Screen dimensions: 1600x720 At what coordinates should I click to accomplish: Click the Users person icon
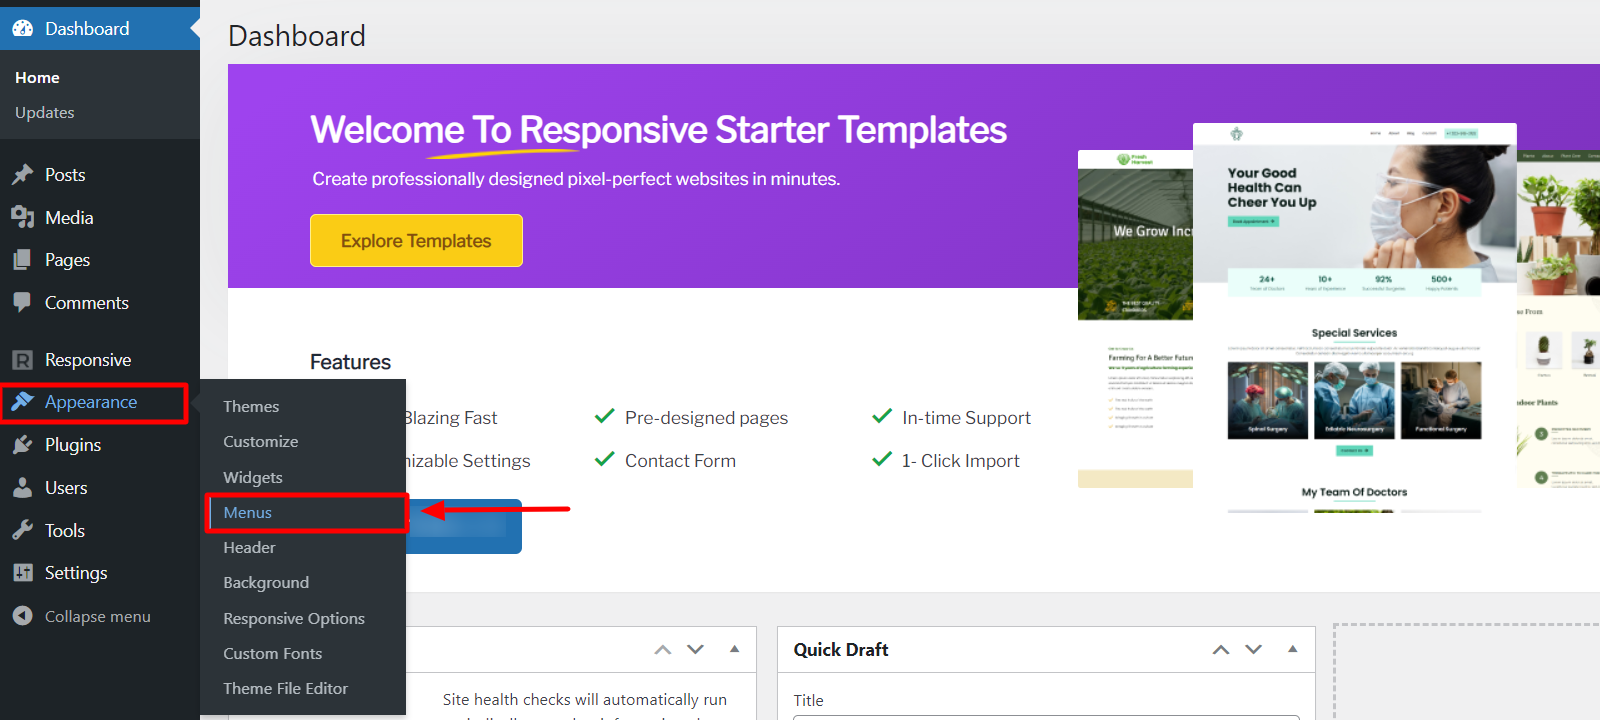tap(23, 488)
